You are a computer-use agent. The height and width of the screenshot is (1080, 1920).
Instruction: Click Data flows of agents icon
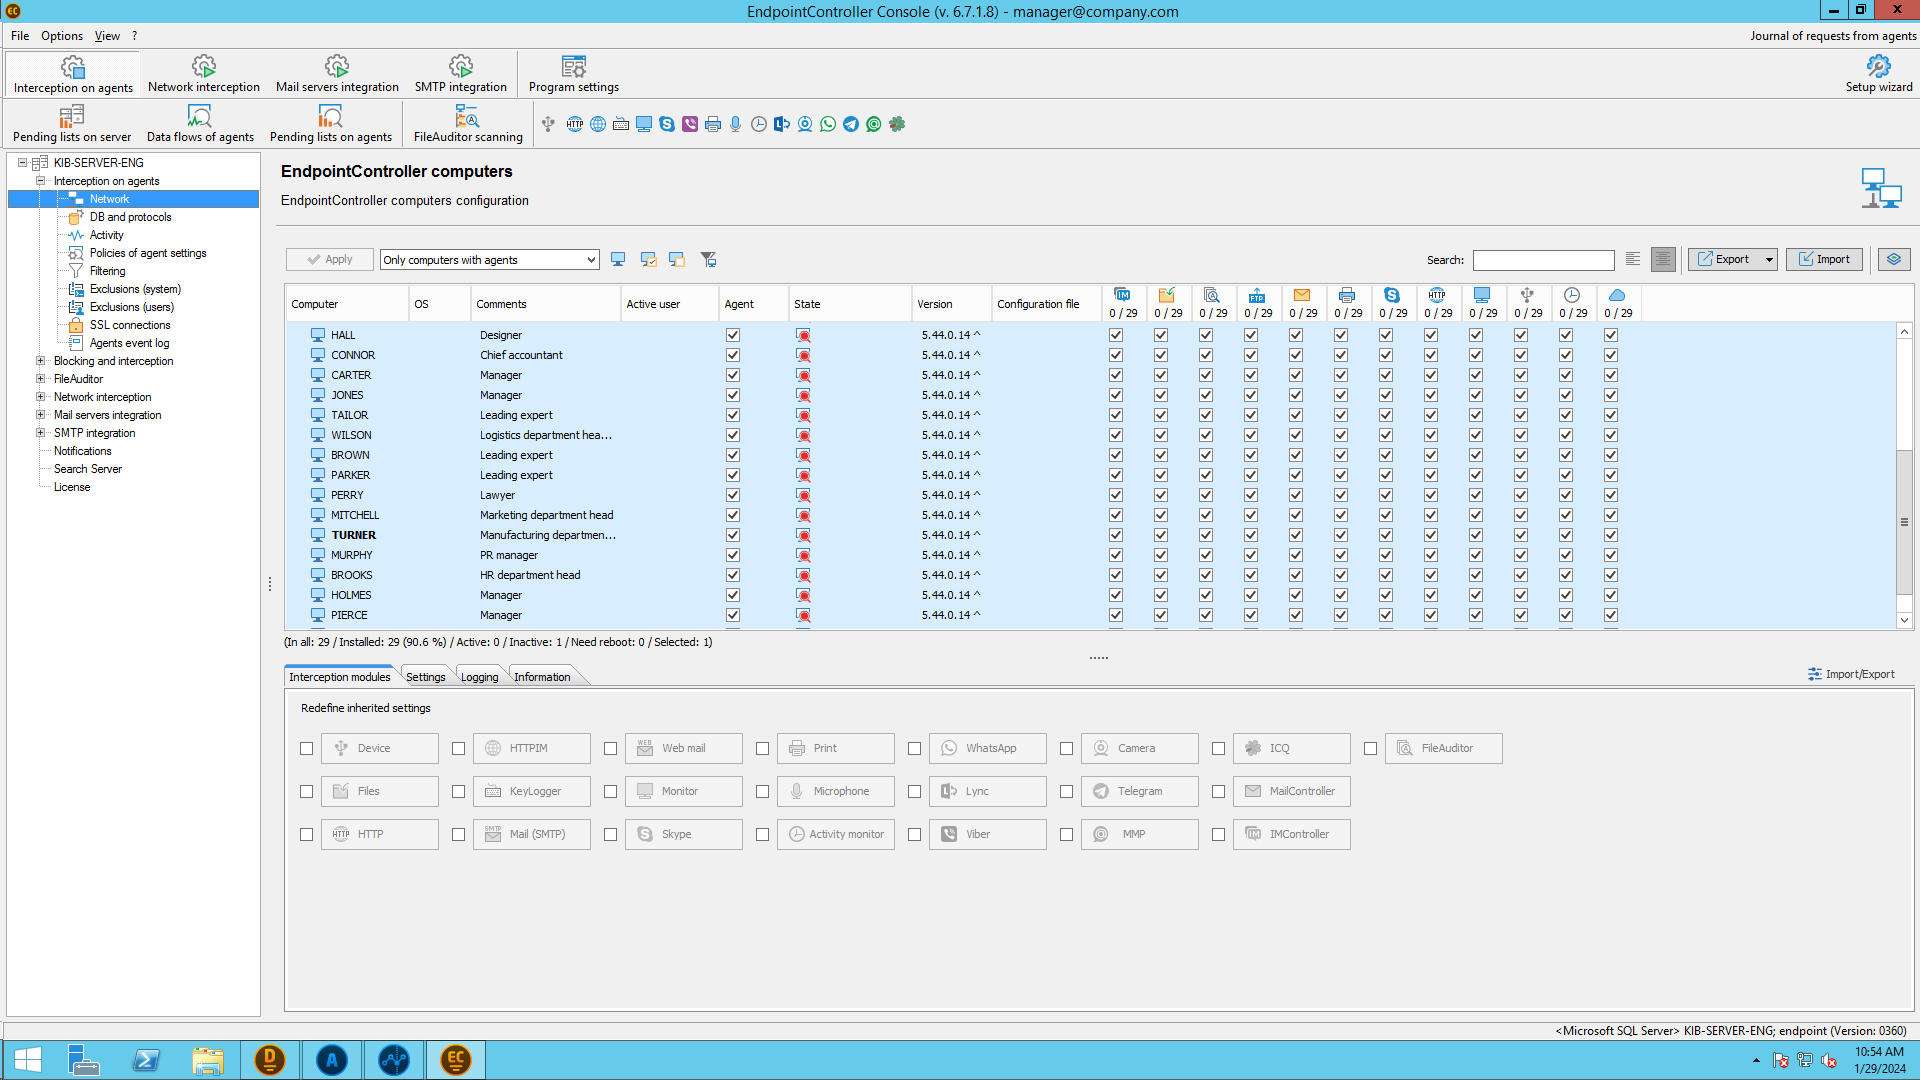pyautogui.click(x=200, y=124)
